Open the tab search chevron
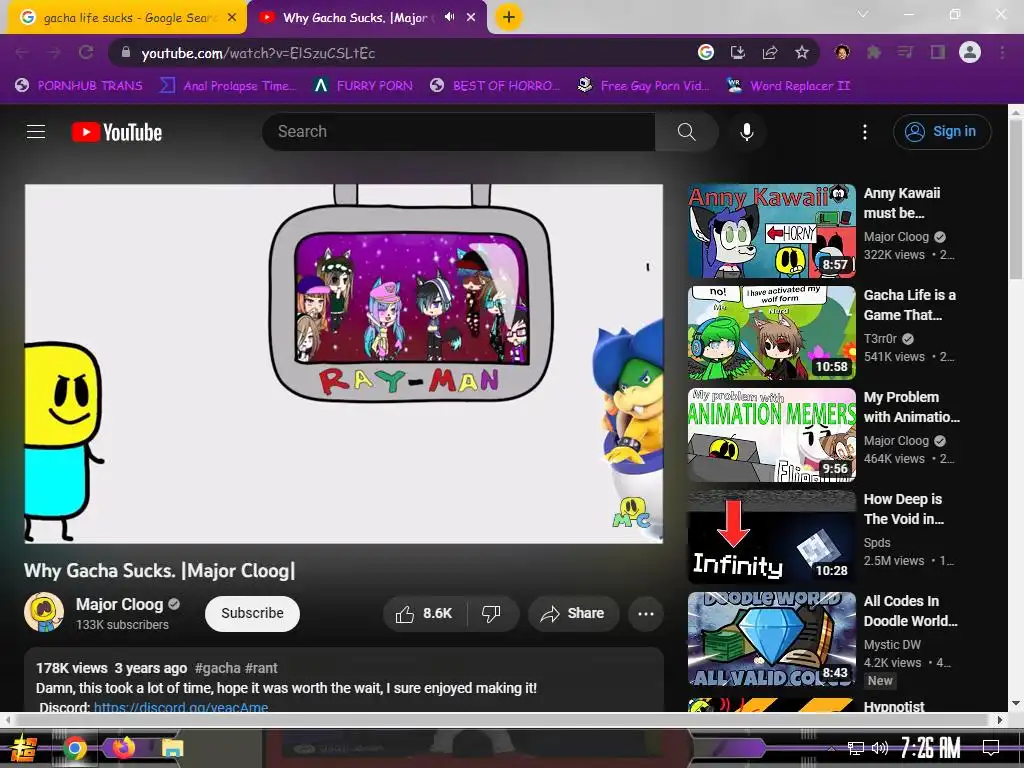Viewport: 1024px width, 768px height. (x=863, y=14)
